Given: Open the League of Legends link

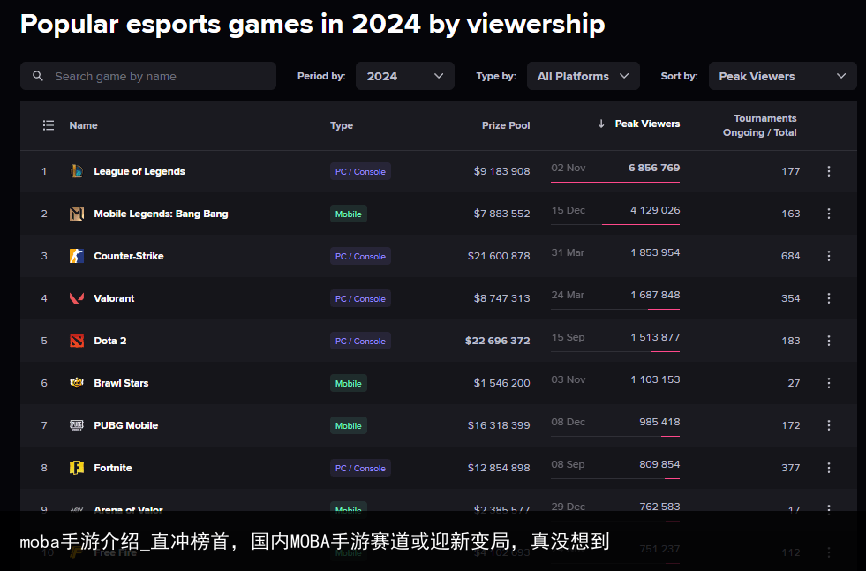Looking at the screenshot, I should coord(139,171).
